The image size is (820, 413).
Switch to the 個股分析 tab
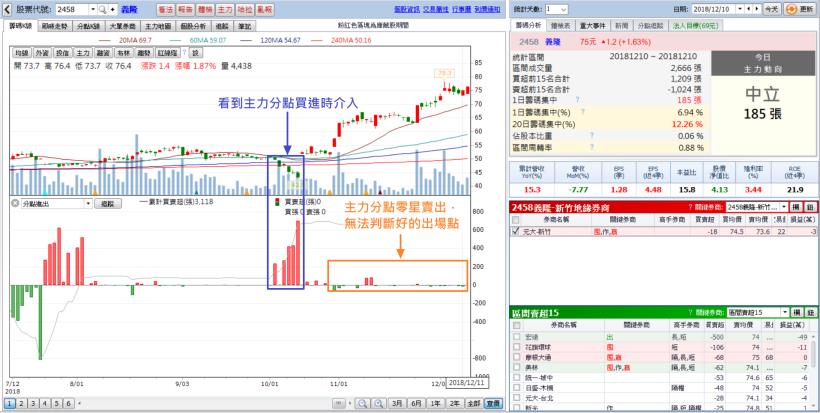192,26
